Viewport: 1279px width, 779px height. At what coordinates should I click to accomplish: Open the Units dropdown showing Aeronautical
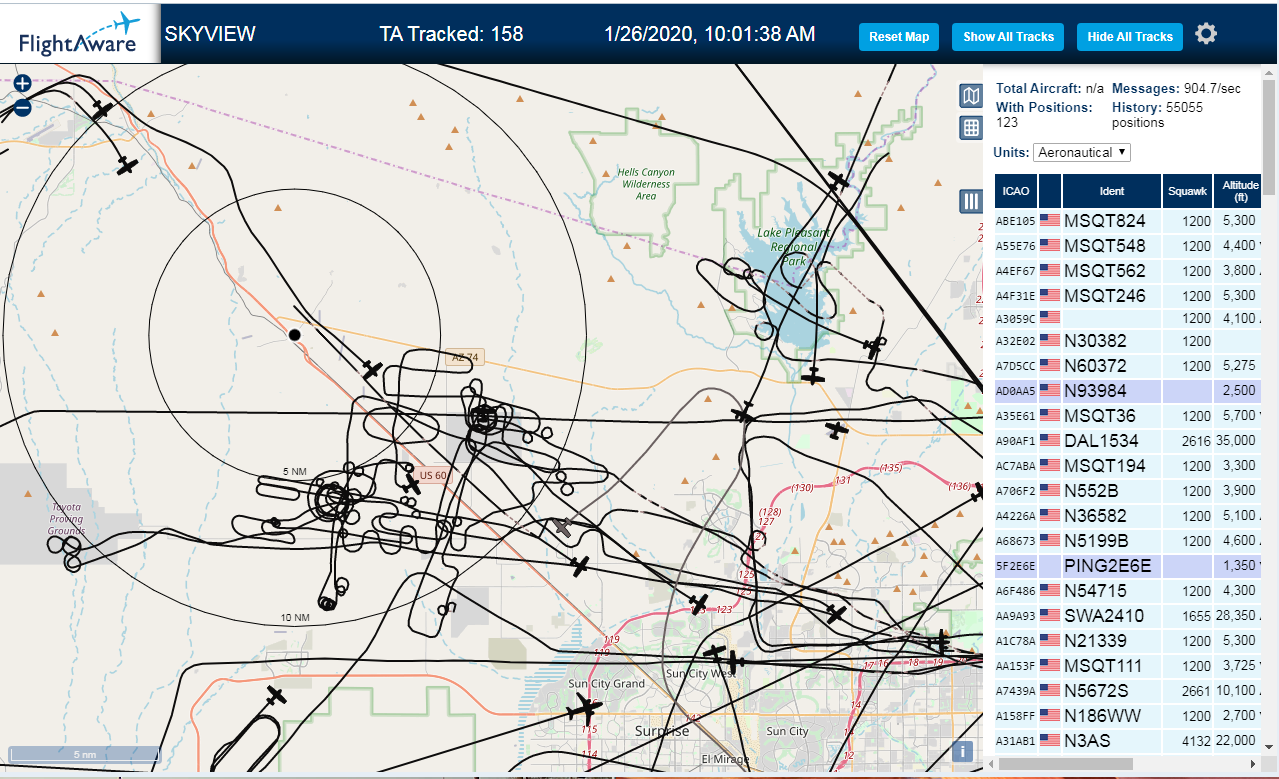1082,152
